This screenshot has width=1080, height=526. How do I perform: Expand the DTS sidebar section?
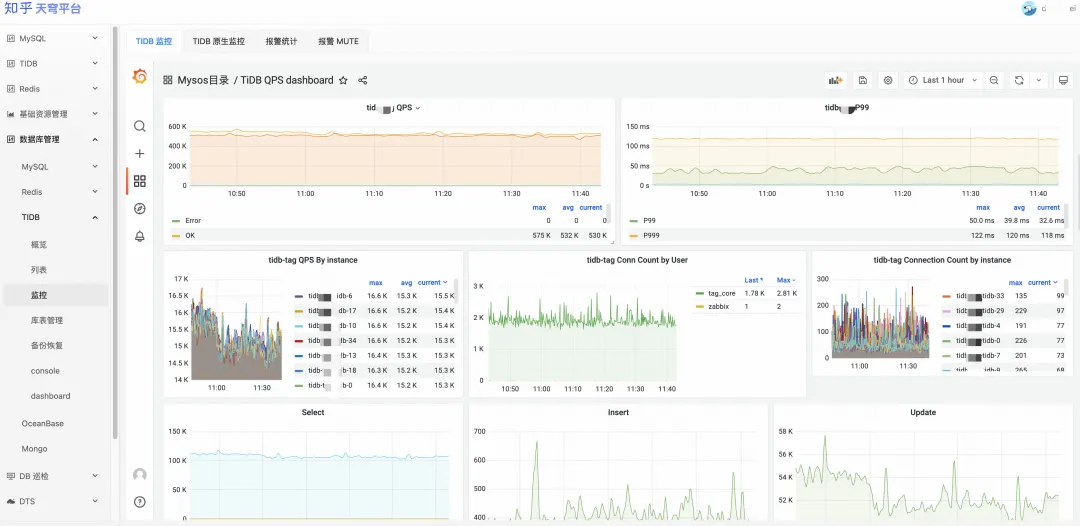[28, 501]
